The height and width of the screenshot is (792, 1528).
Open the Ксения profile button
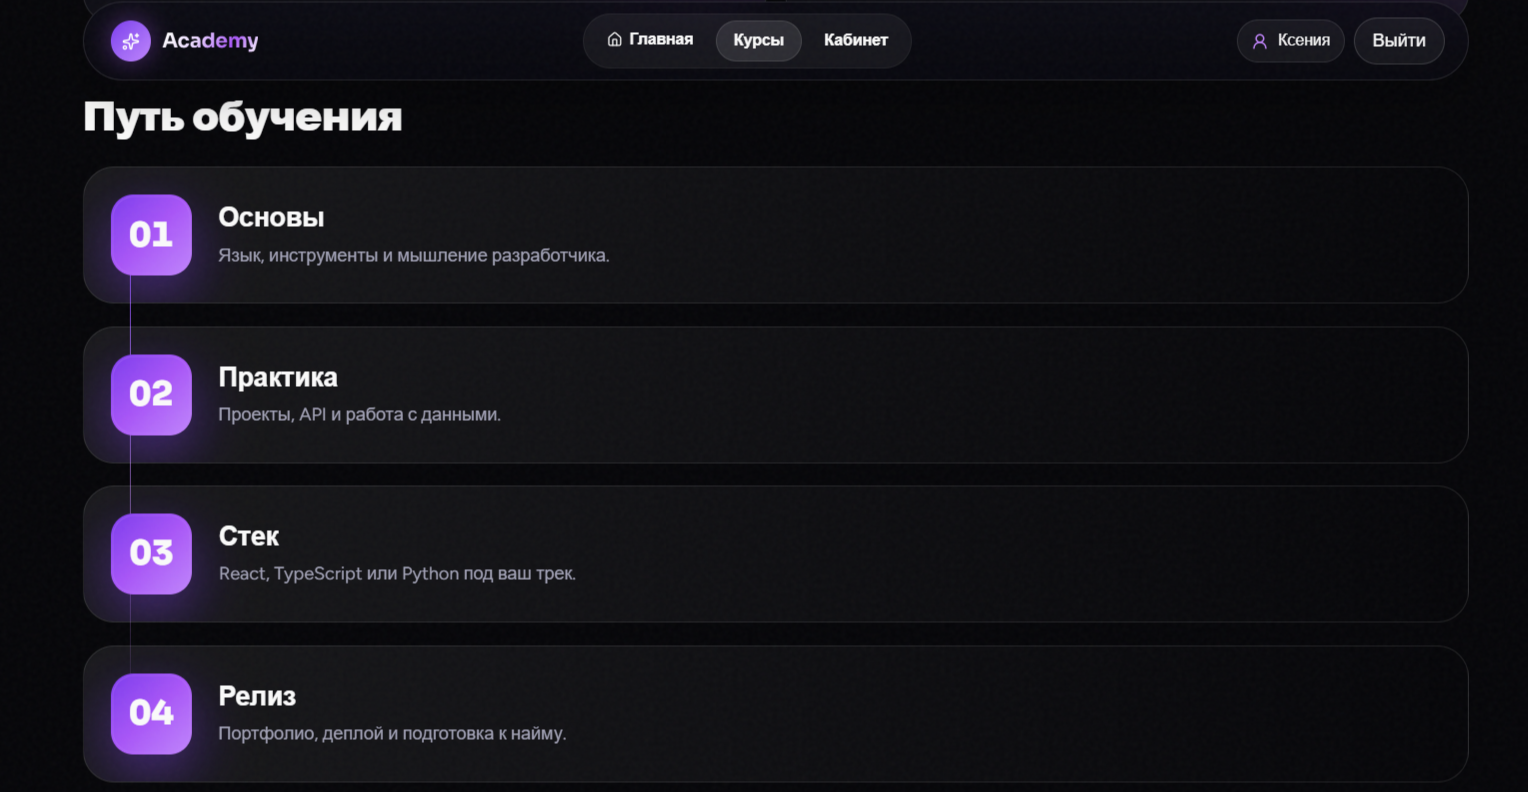(1291, 41)
